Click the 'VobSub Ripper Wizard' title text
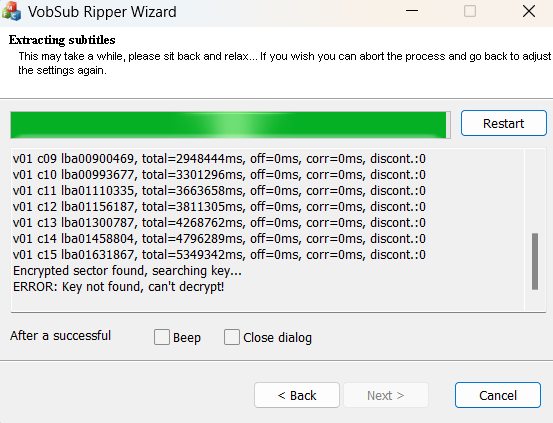This screenshot has width=553, height=423. tap(102, 12)
